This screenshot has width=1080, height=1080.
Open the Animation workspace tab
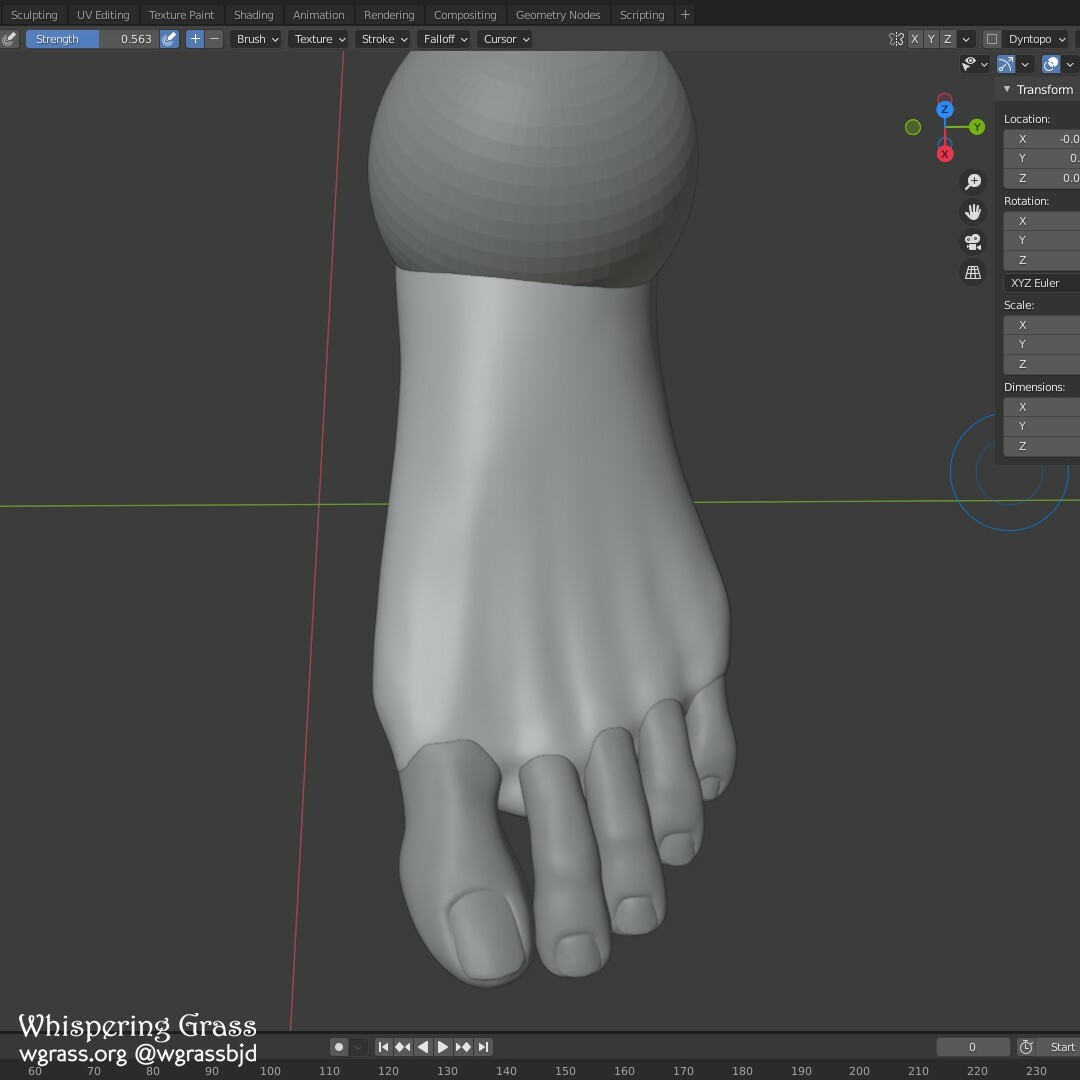pos(318,14)
